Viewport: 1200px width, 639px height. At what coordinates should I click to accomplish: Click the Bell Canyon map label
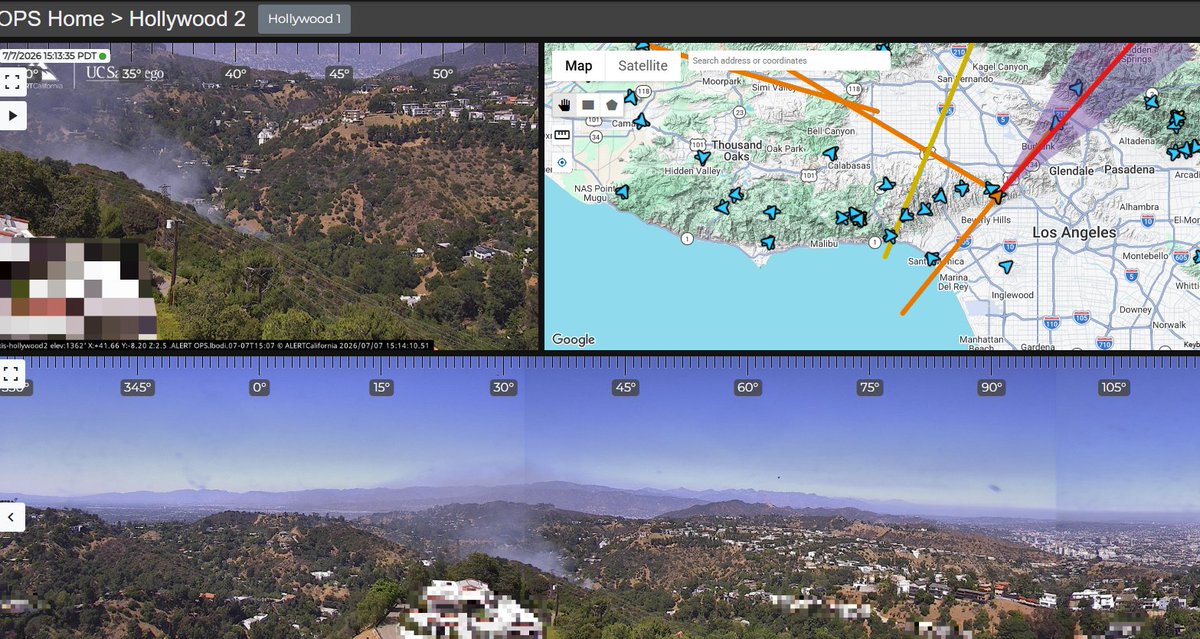831,131
